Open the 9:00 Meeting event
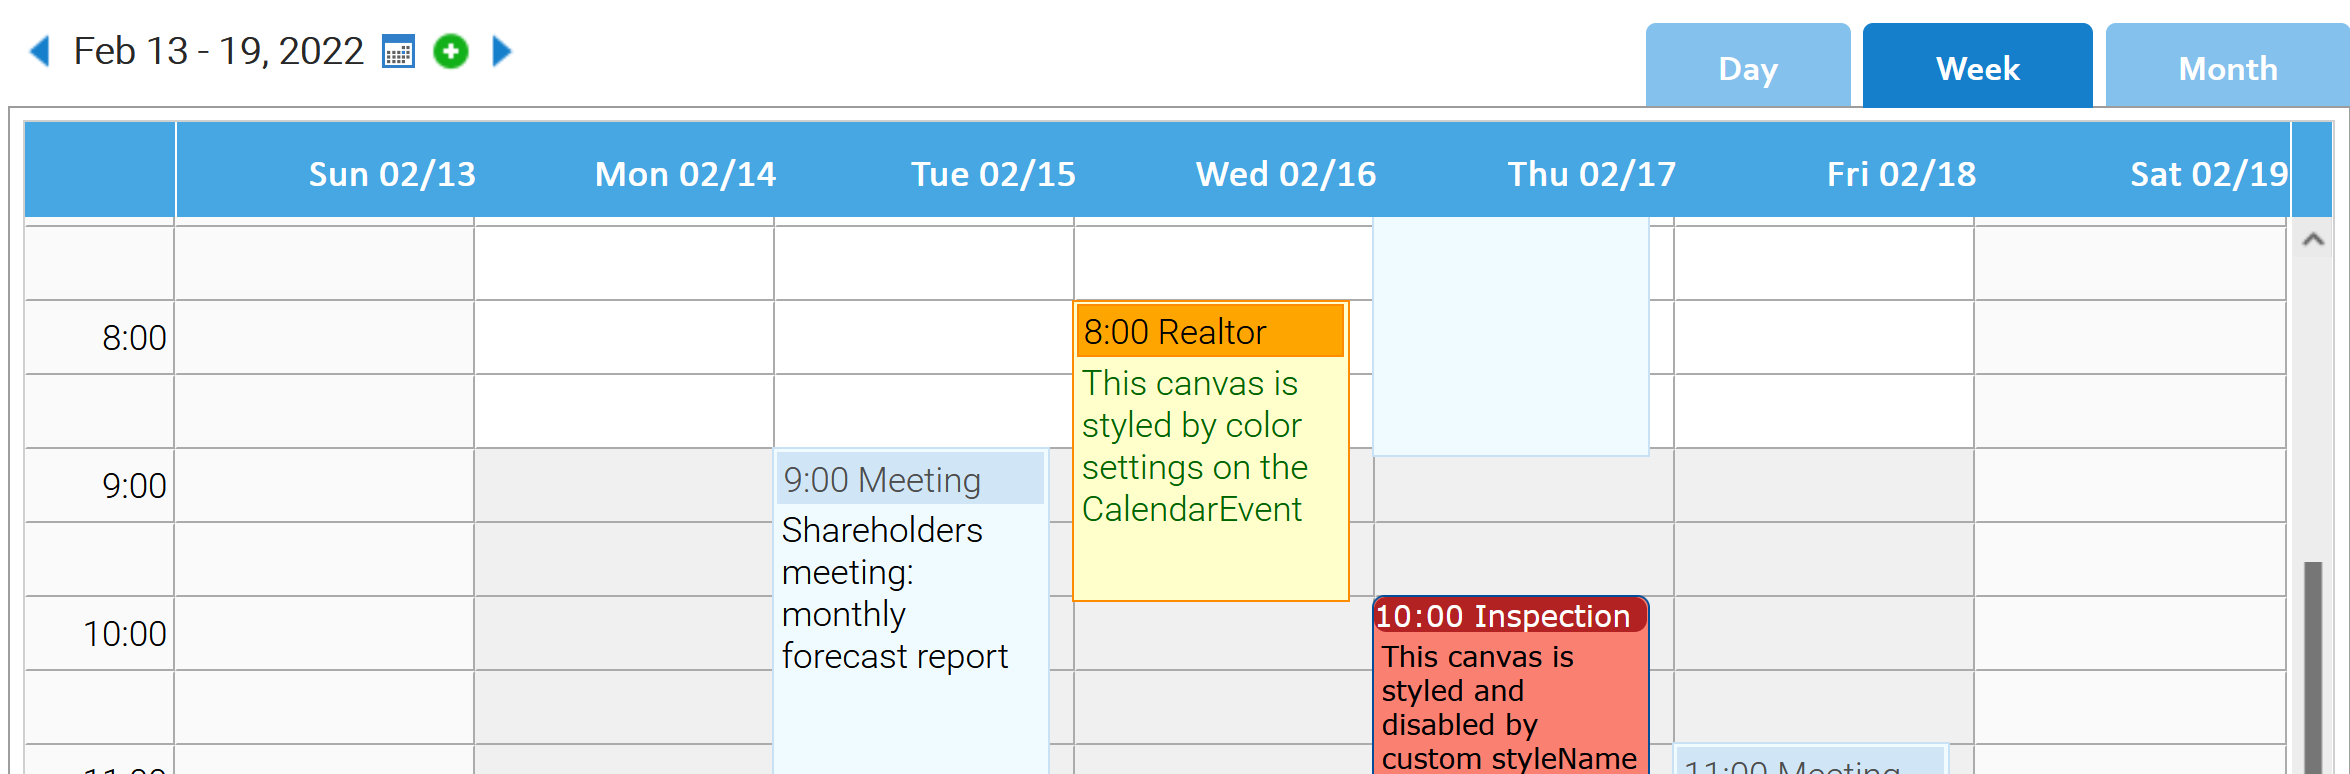The width and height of the screenshot is (2350, 774). [910, 480]
